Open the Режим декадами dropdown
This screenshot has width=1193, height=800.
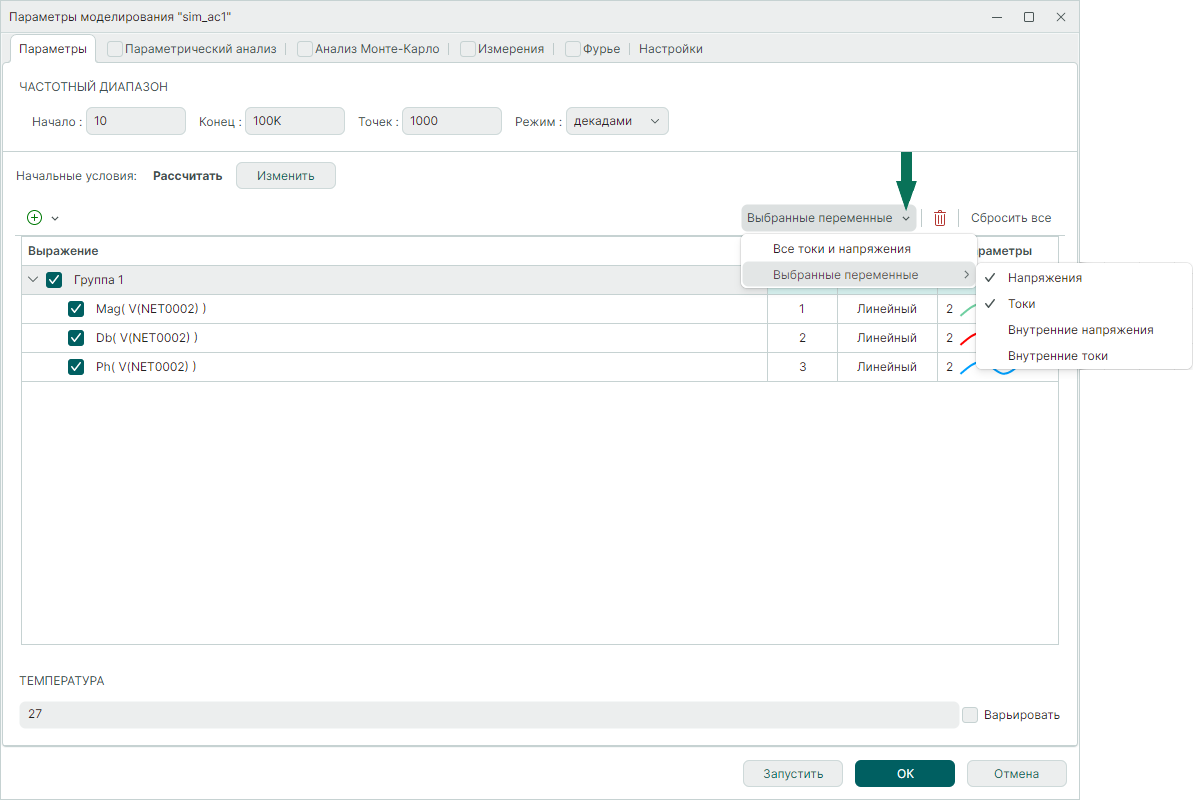click(x=616, y=121)
